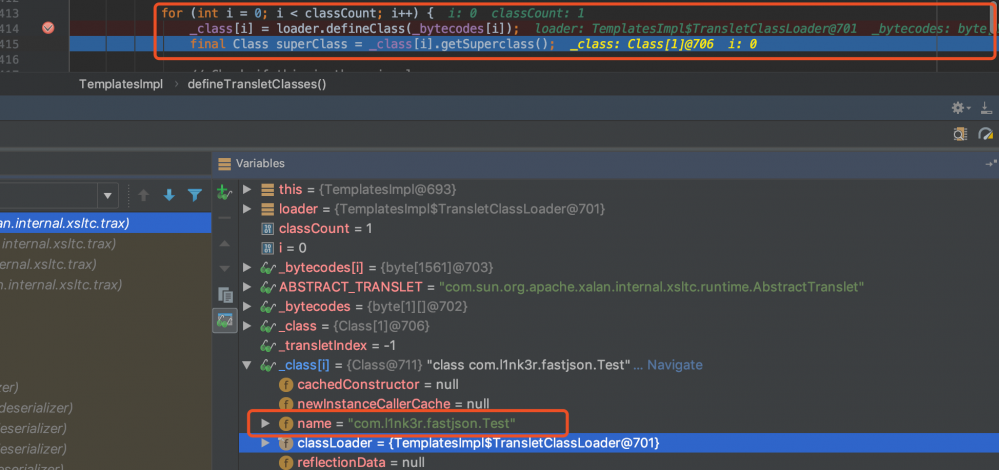999x470 pixels.
Task: Select the i = 0 variable row
Action: click(618, 248)
